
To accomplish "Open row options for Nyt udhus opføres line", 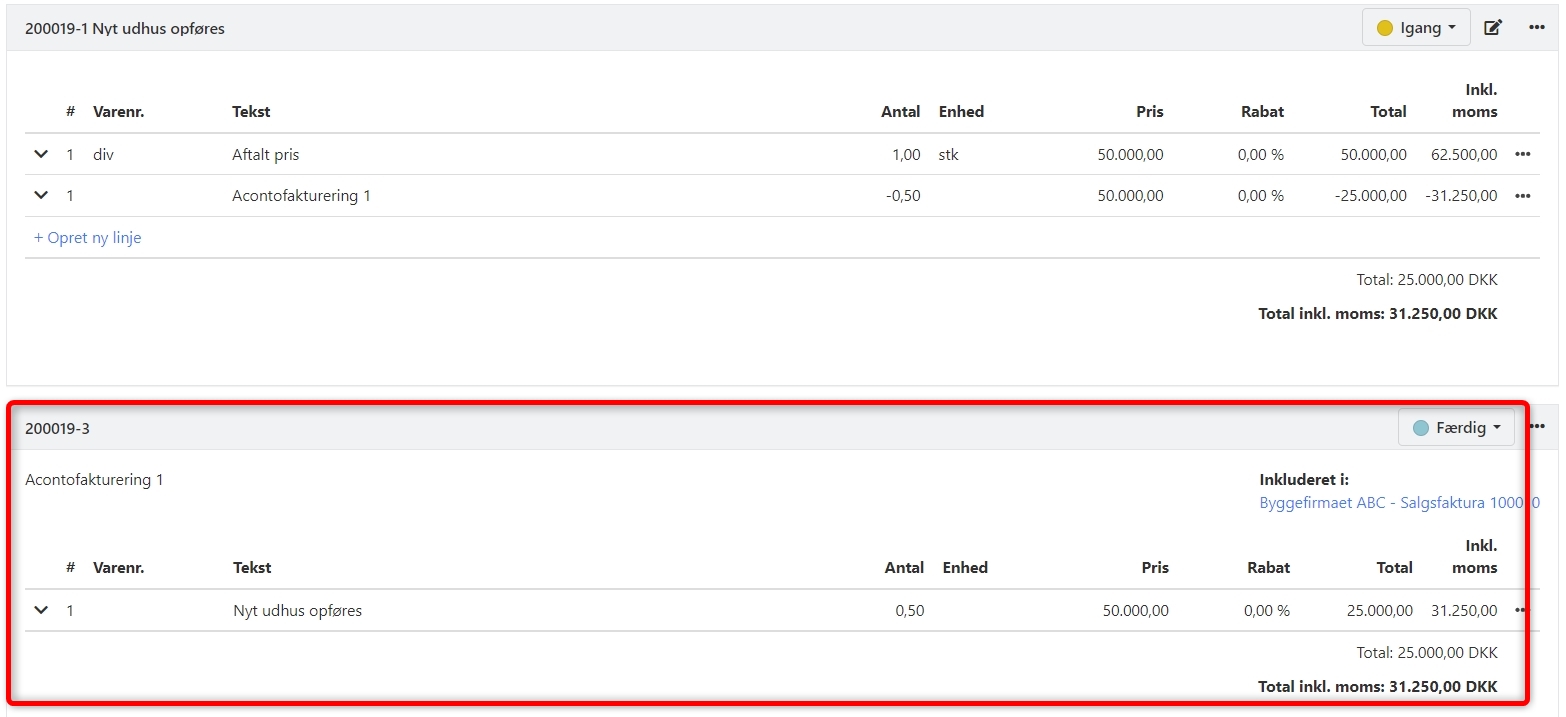I will (x=1520, y=611).
